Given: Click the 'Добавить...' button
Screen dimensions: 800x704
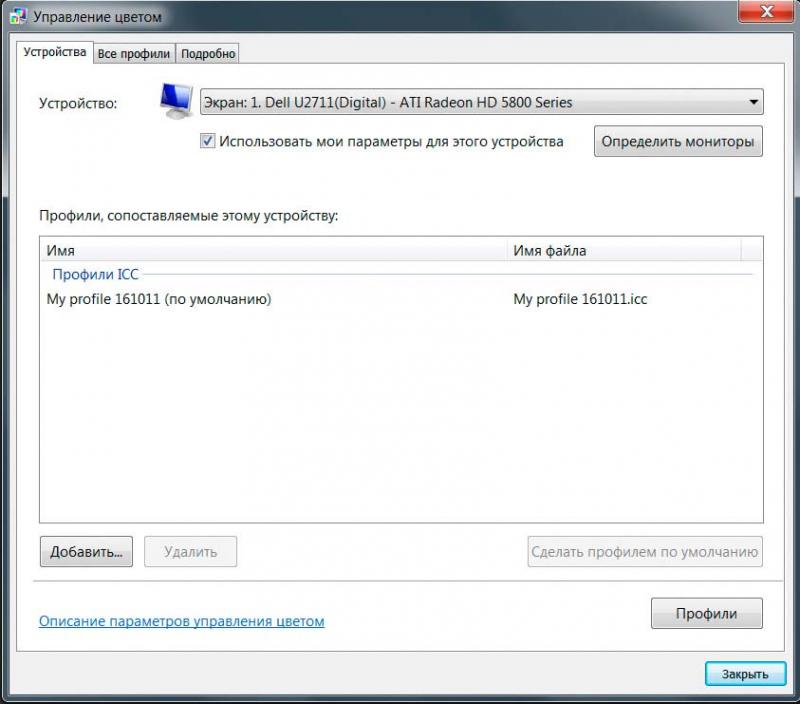Looking at the screenshot, I should click(x=86, y=551).
